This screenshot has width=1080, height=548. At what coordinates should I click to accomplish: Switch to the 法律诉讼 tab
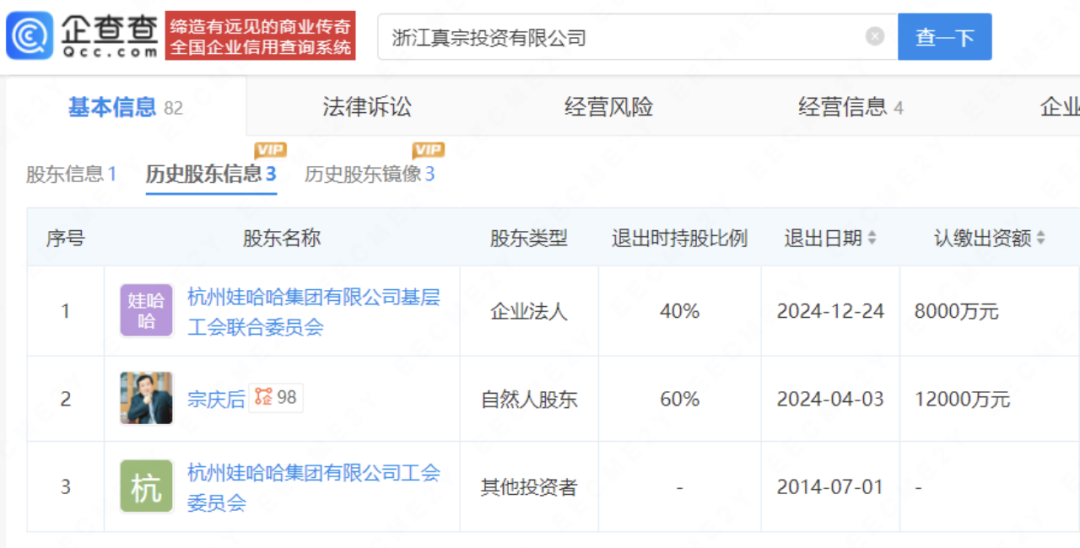(367, 107)
